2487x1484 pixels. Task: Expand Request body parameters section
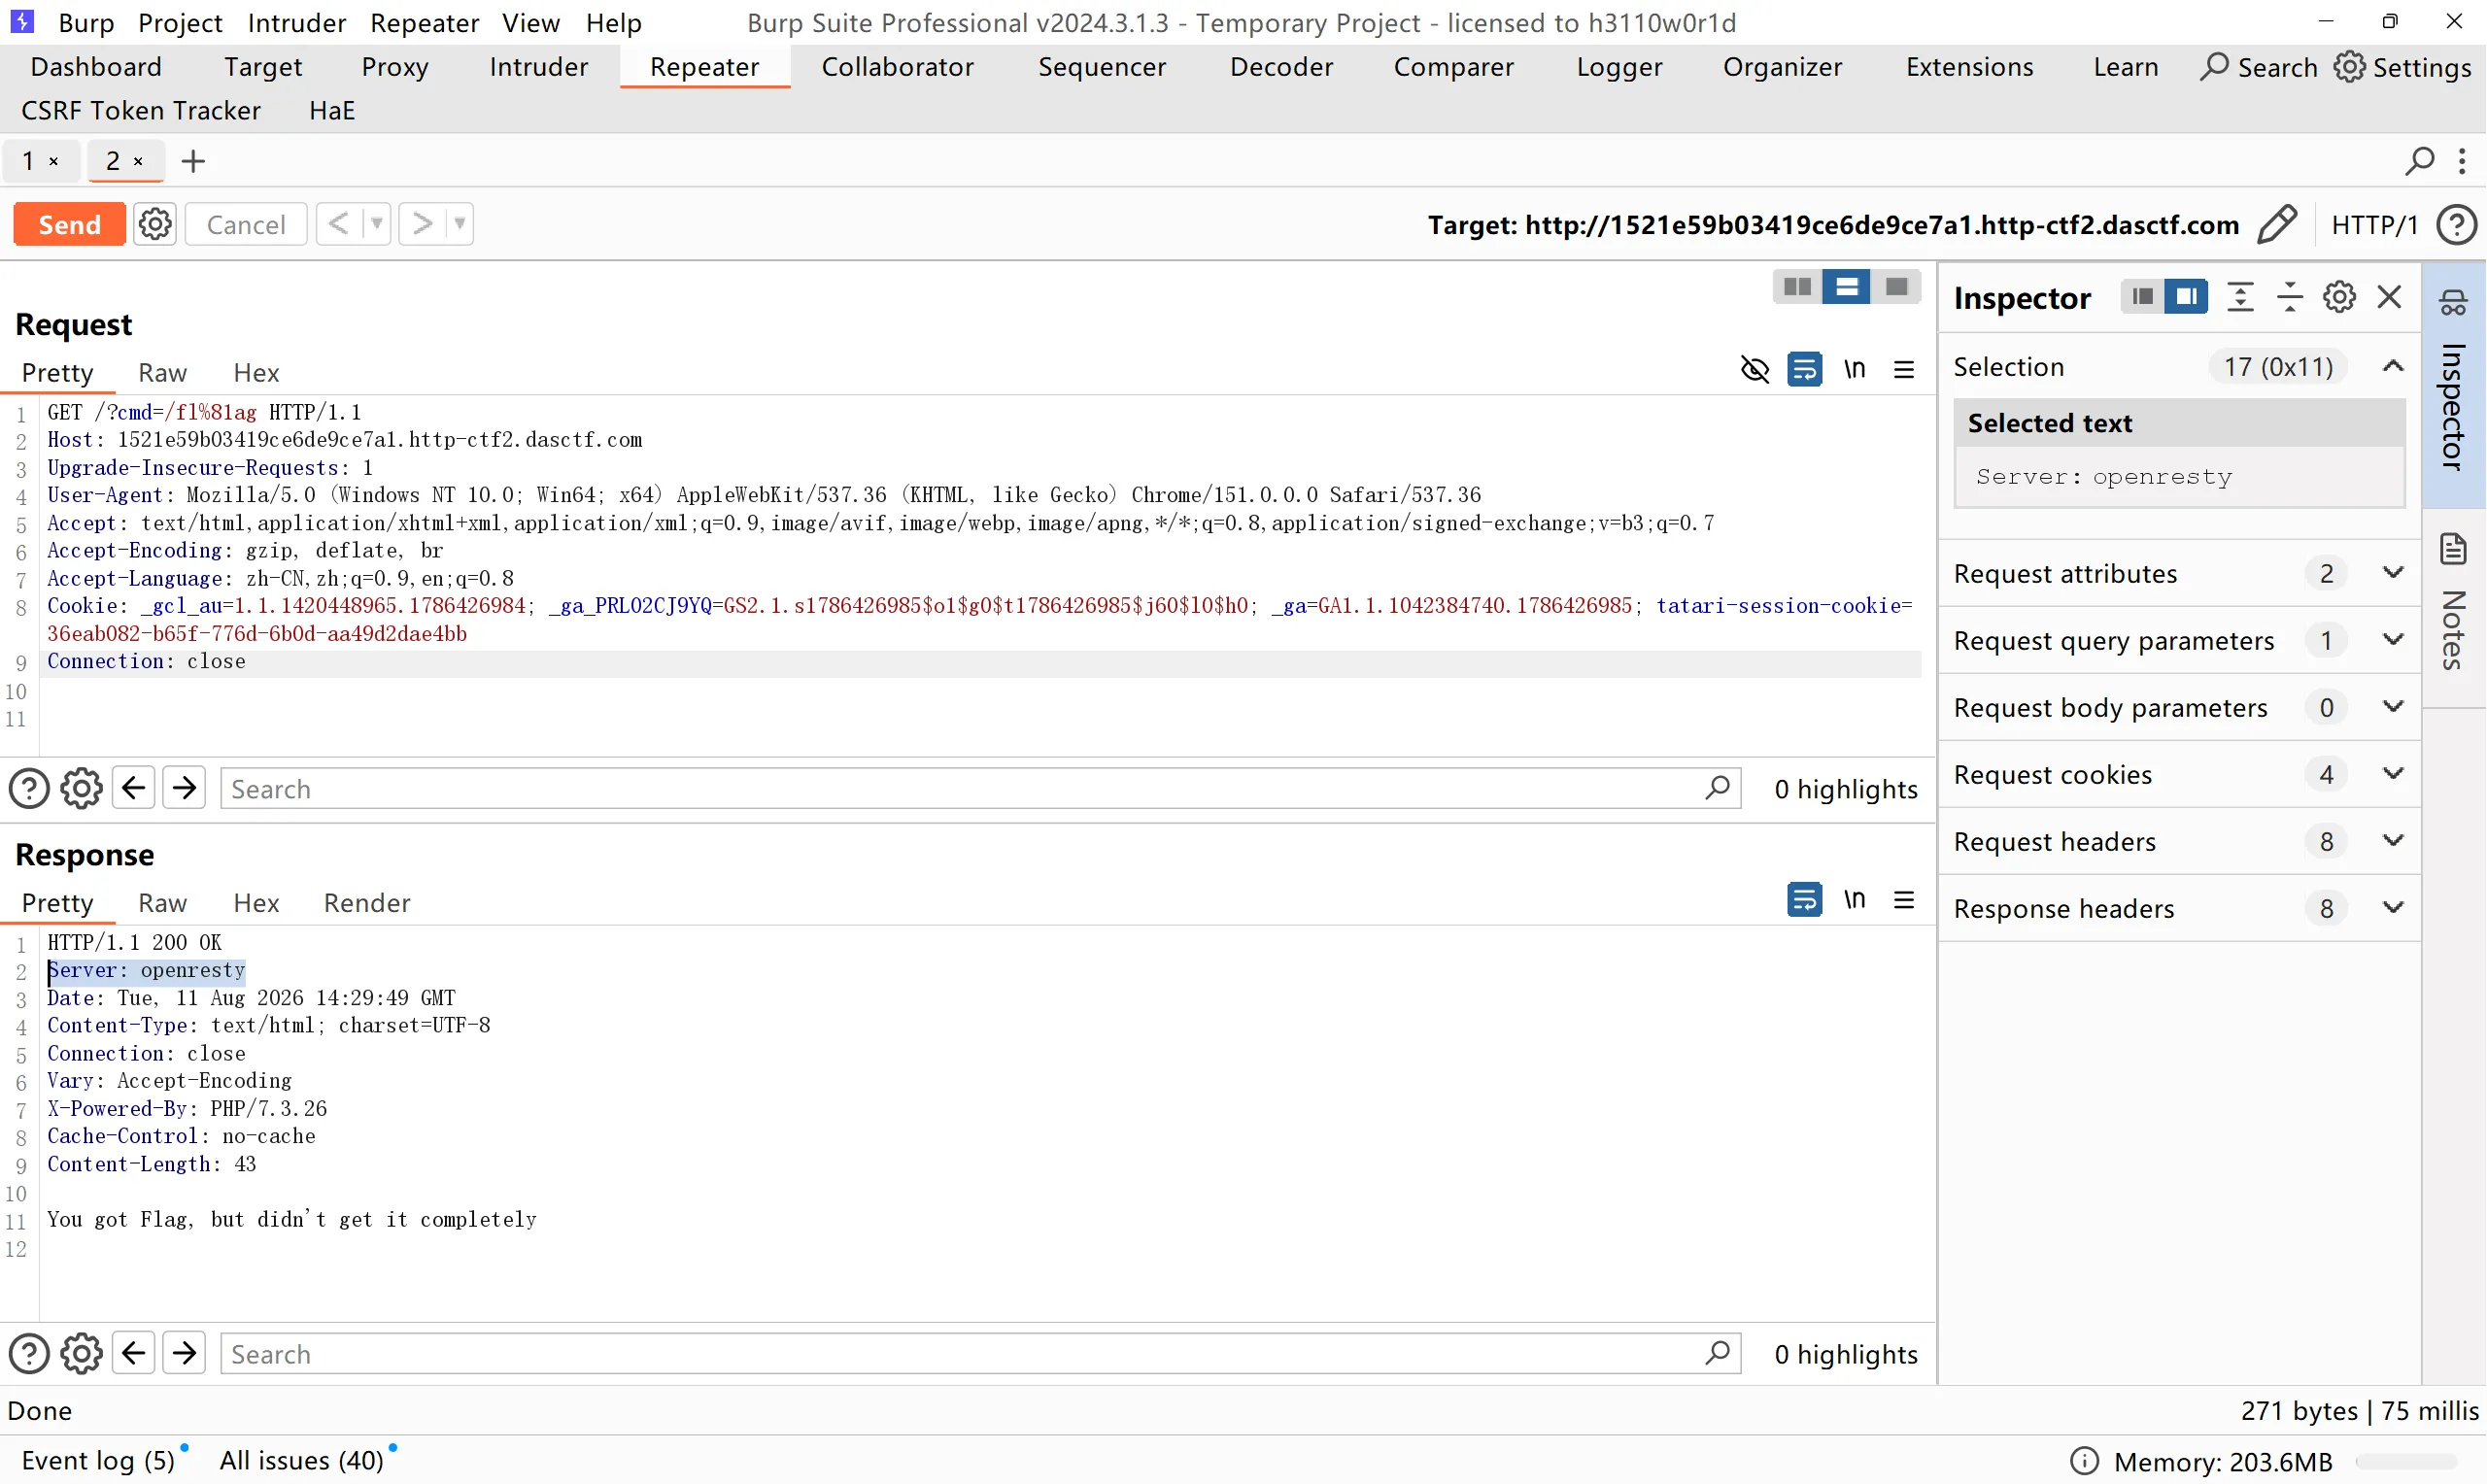point(2393,707)
